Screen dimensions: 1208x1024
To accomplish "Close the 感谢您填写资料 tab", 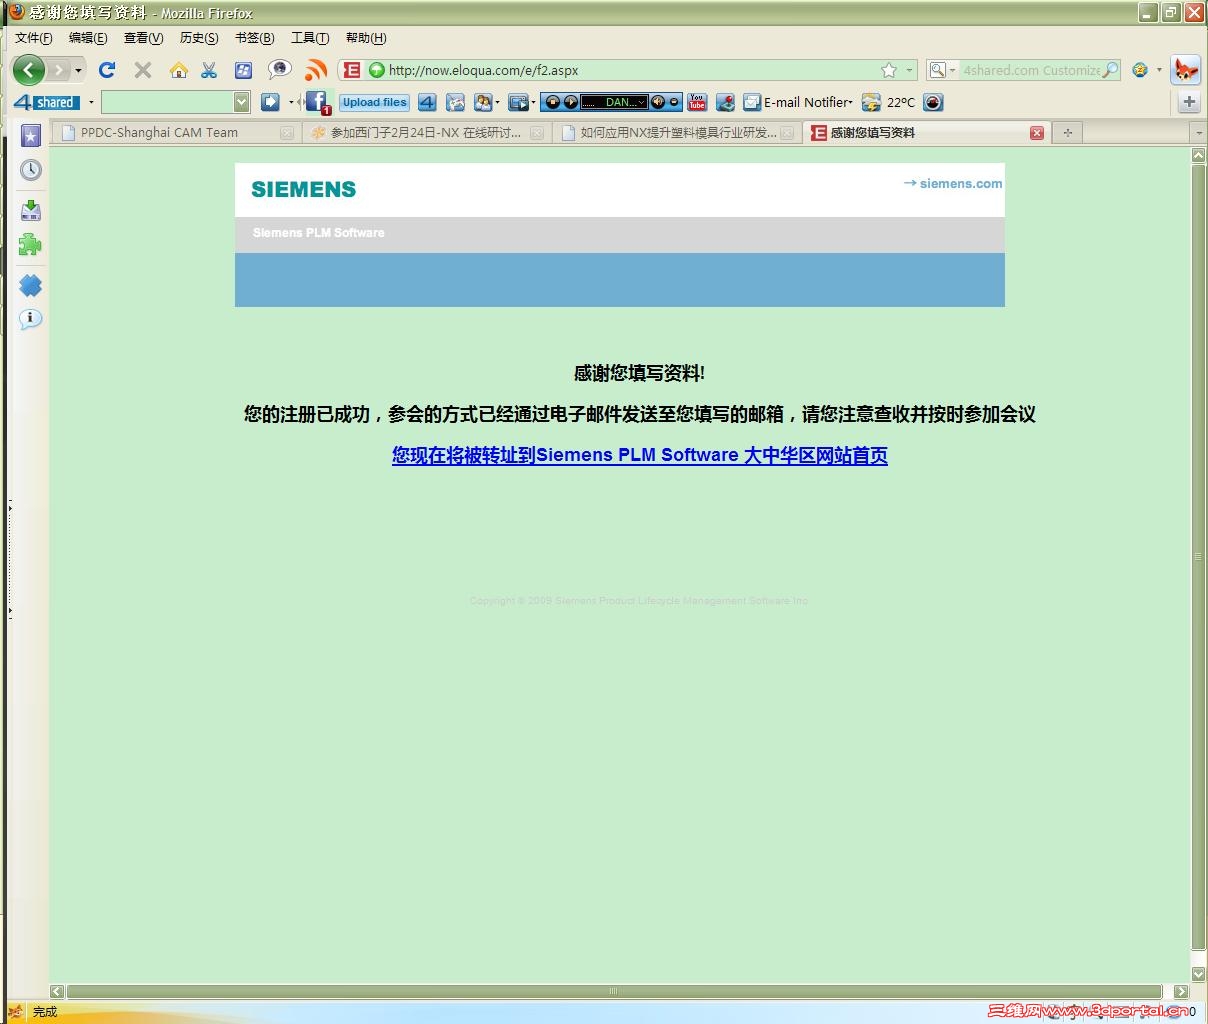I will point(1037,133).
